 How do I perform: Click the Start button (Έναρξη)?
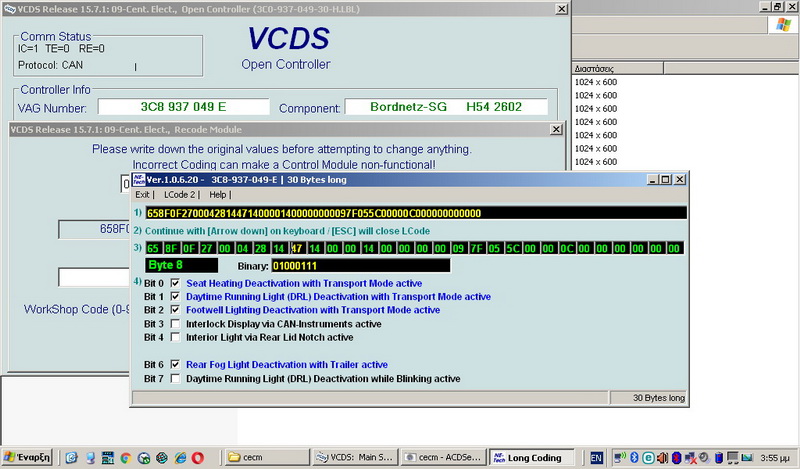point(27,457)
